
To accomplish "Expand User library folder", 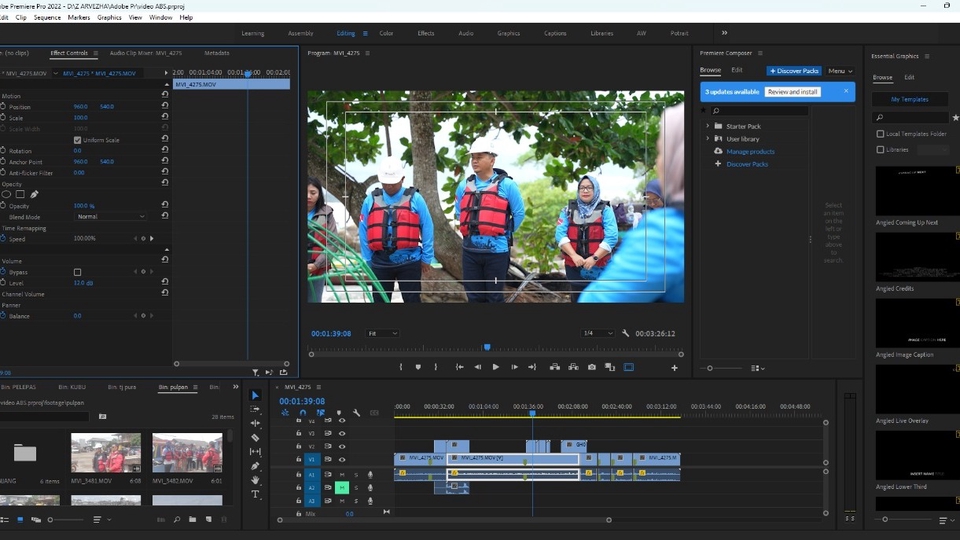I will 708,139.
